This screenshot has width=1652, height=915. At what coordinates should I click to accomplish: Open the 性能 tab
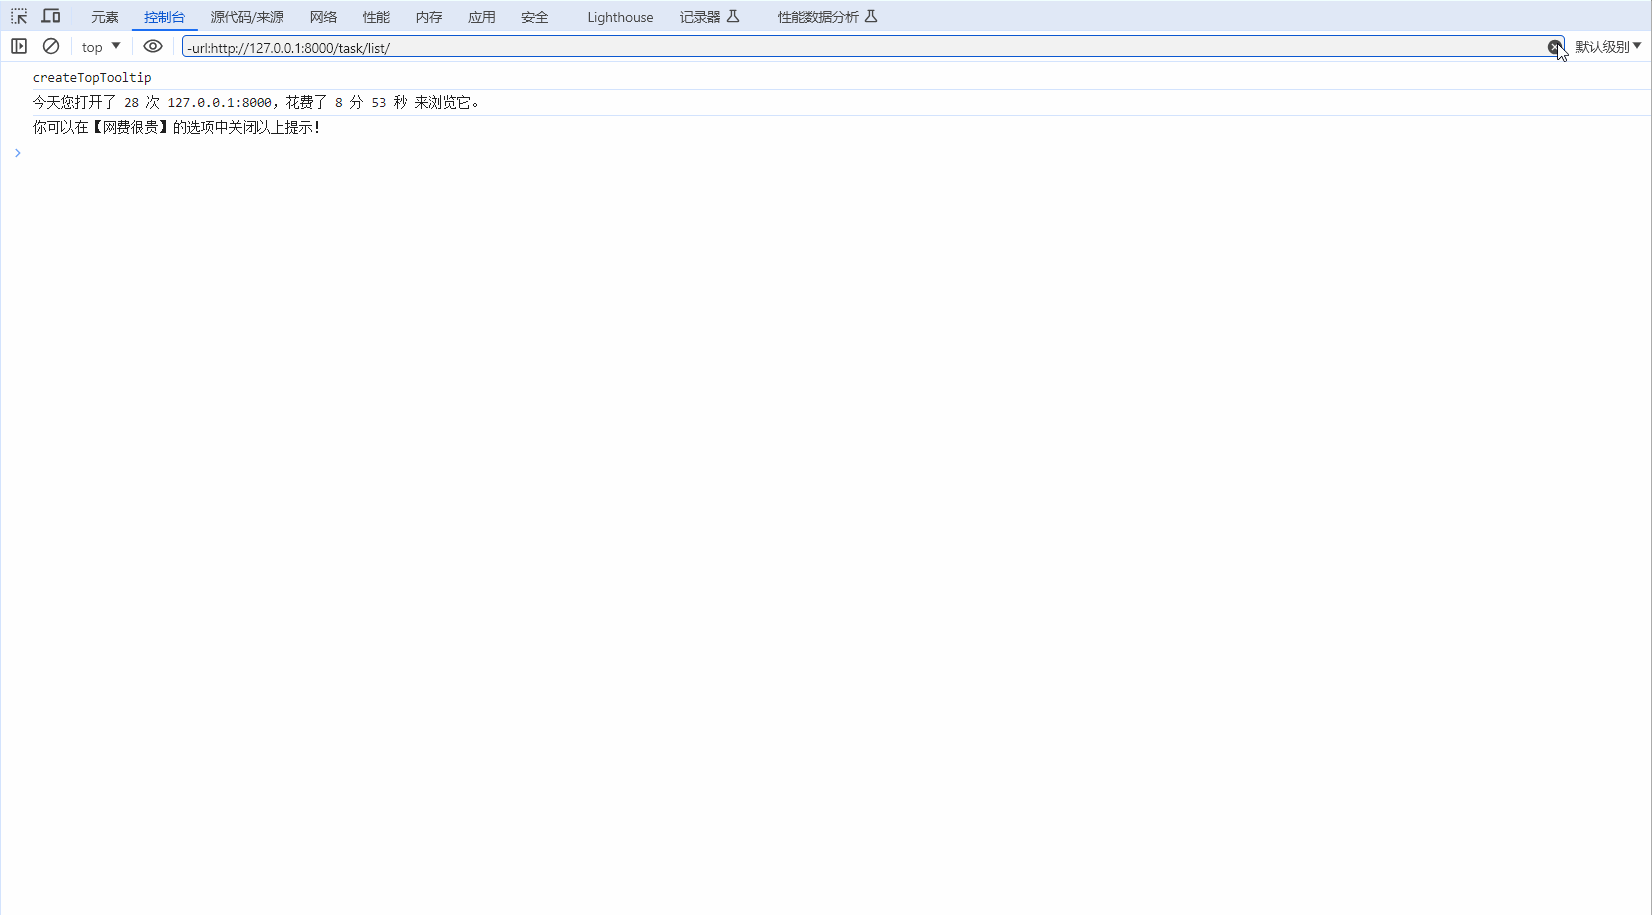[x=376, y=17]
